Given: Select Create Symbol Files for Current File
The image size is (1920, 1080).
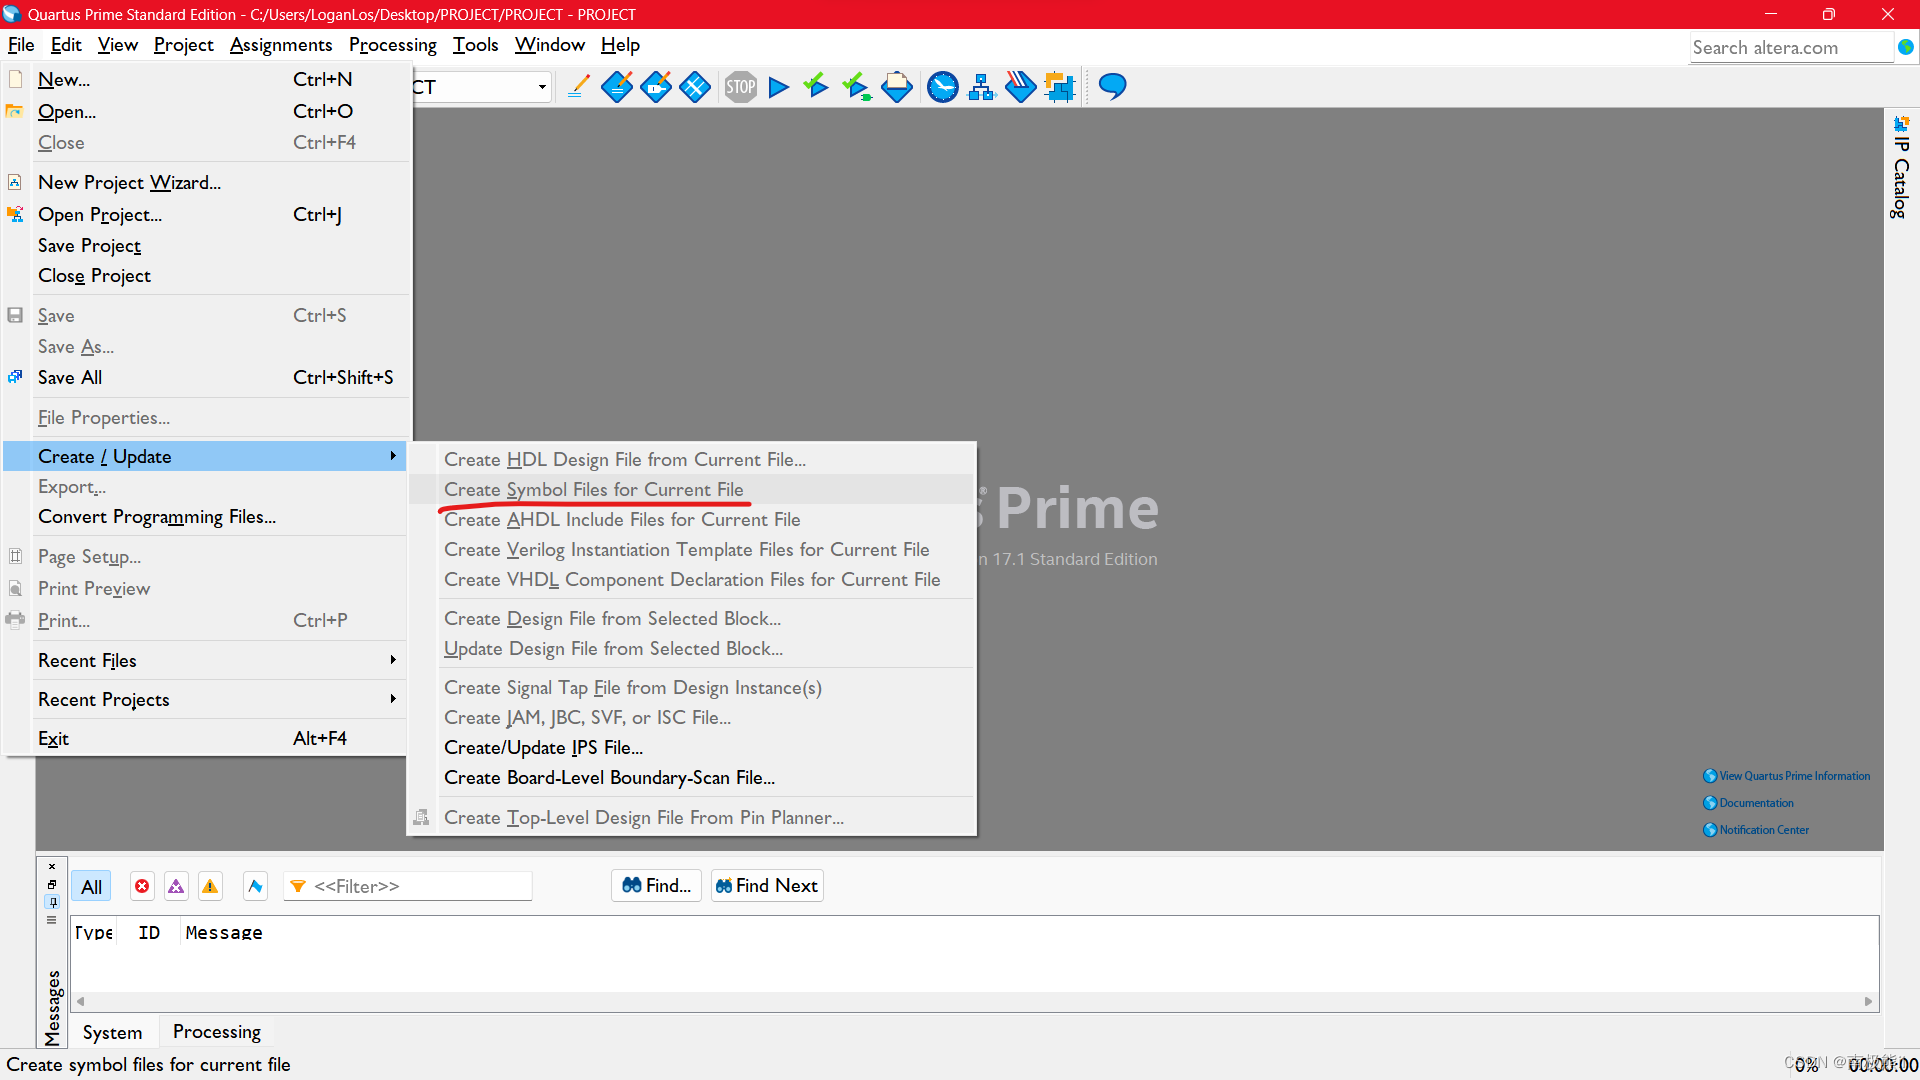Looking at the screenshot, I should pos(594,489).
